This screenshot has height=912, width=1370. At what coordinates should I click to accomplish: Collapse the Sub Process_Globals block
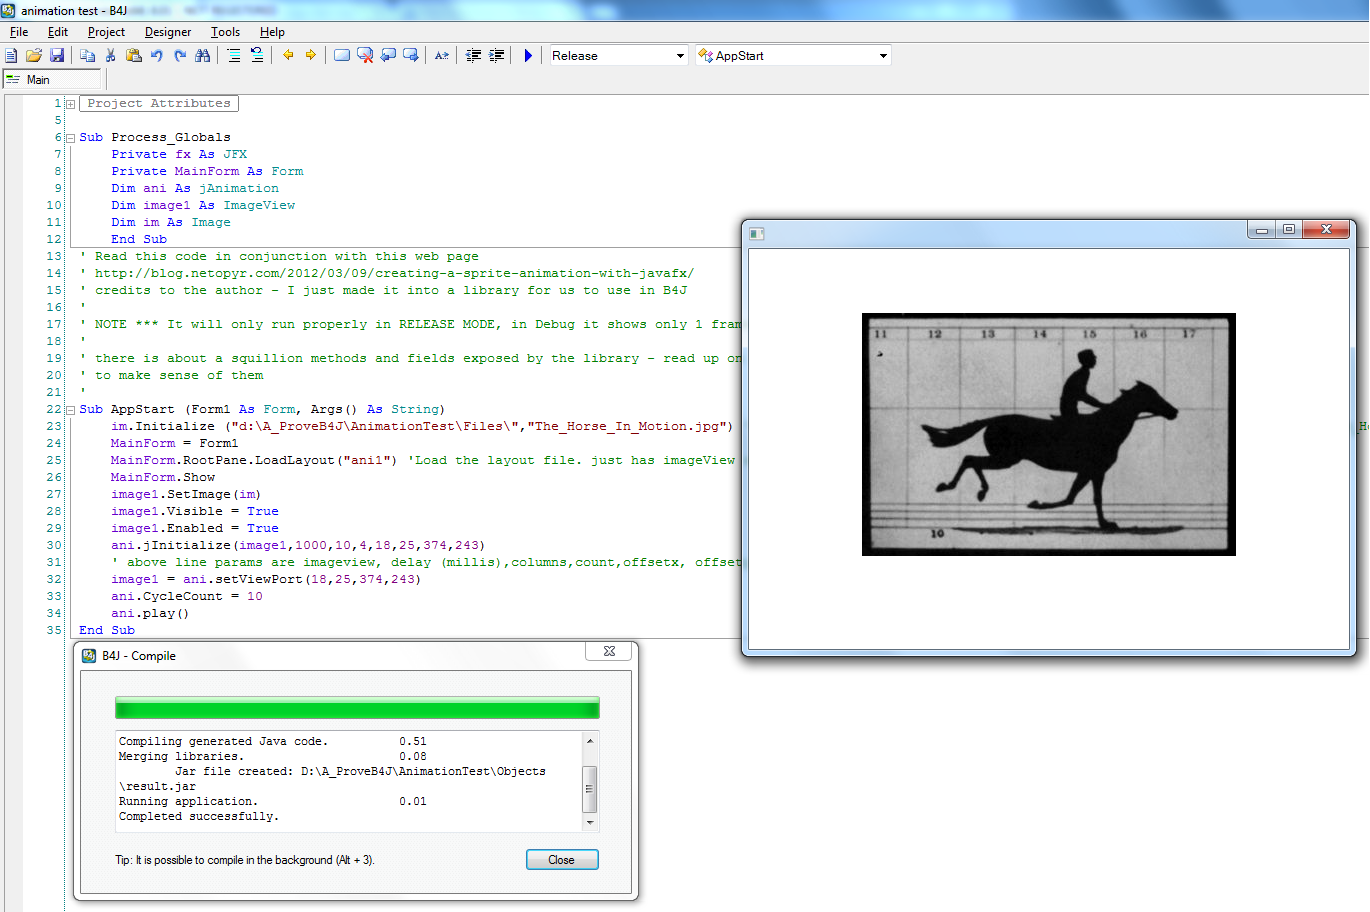(x=70, y=138)
